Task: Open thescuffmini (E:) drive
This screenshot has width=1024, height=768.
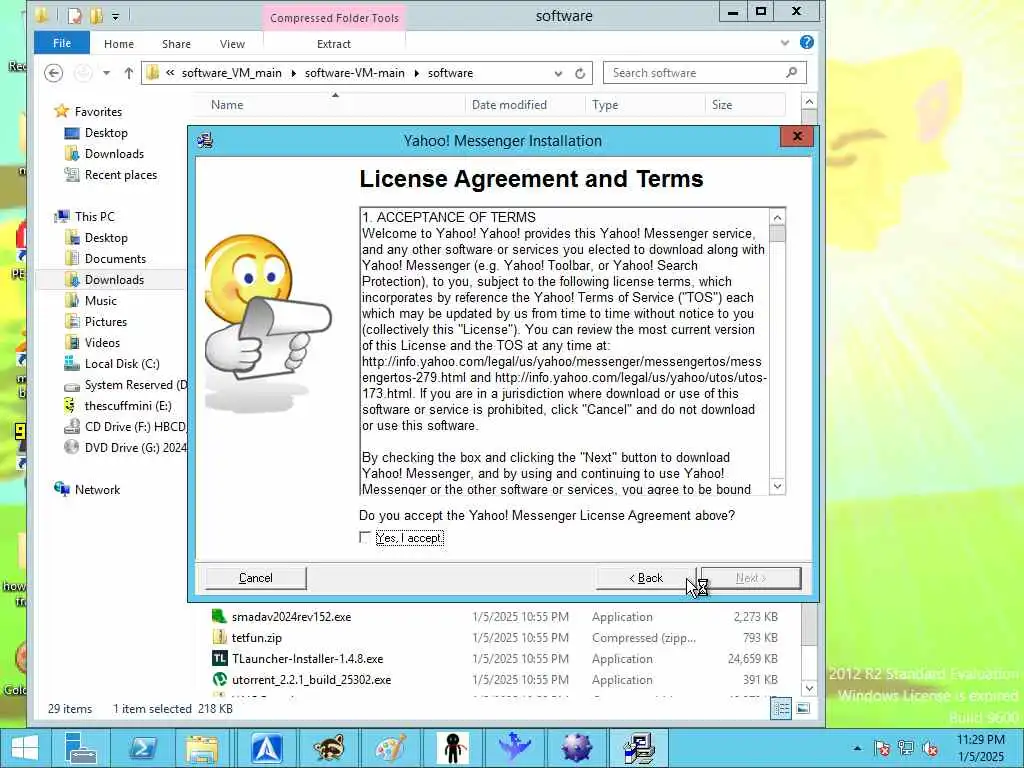Action: pos(128,406)
